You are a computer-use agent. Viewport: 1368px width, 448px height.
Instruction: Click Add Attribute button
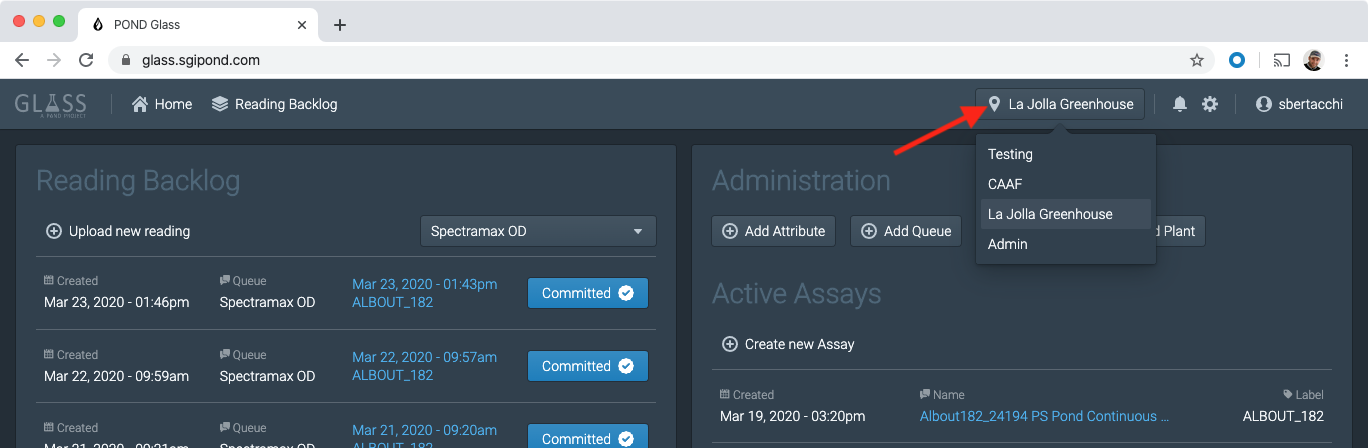click(774, 231)
